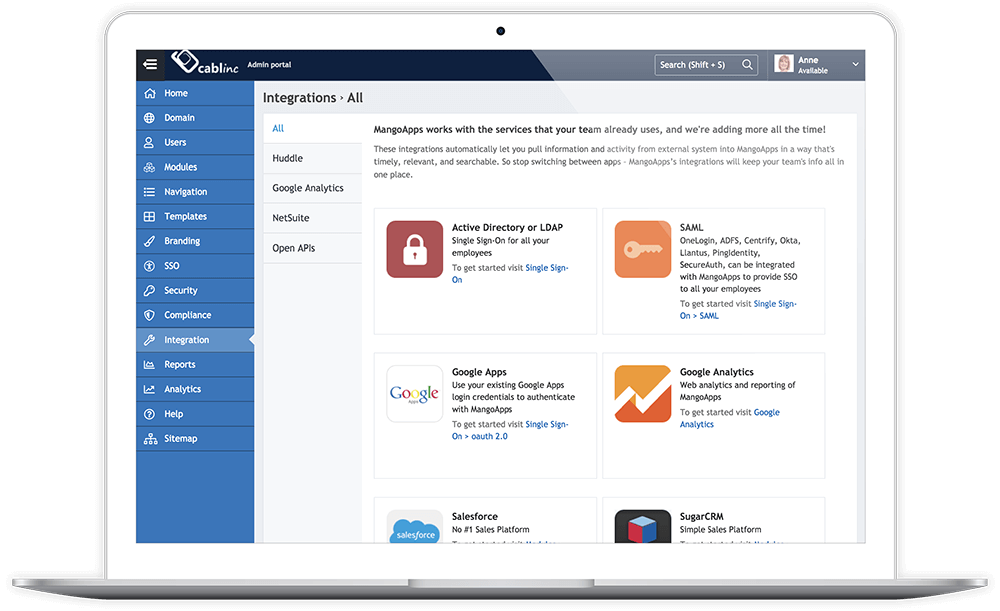The width and height of the screenshot is (1000, 611).
Task: Click the Domain globe icon
Action: 149,118
